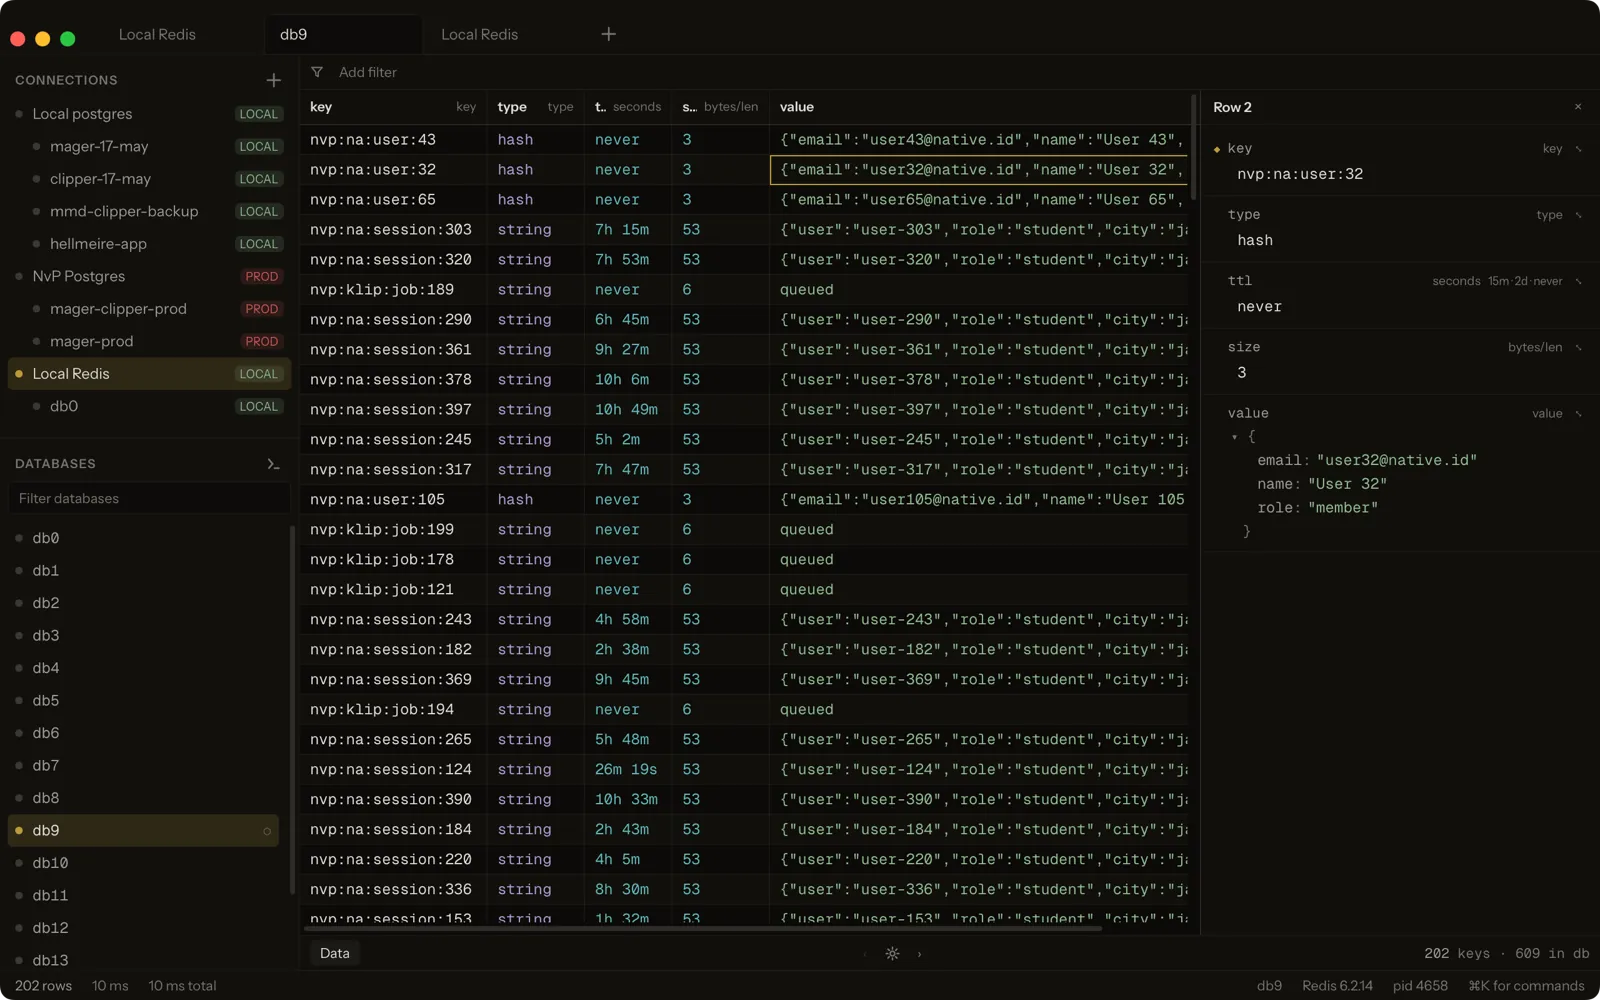This screenshot has height=1000, width=1600.
Task: Select db9 in the databases list
Action: 143,830
